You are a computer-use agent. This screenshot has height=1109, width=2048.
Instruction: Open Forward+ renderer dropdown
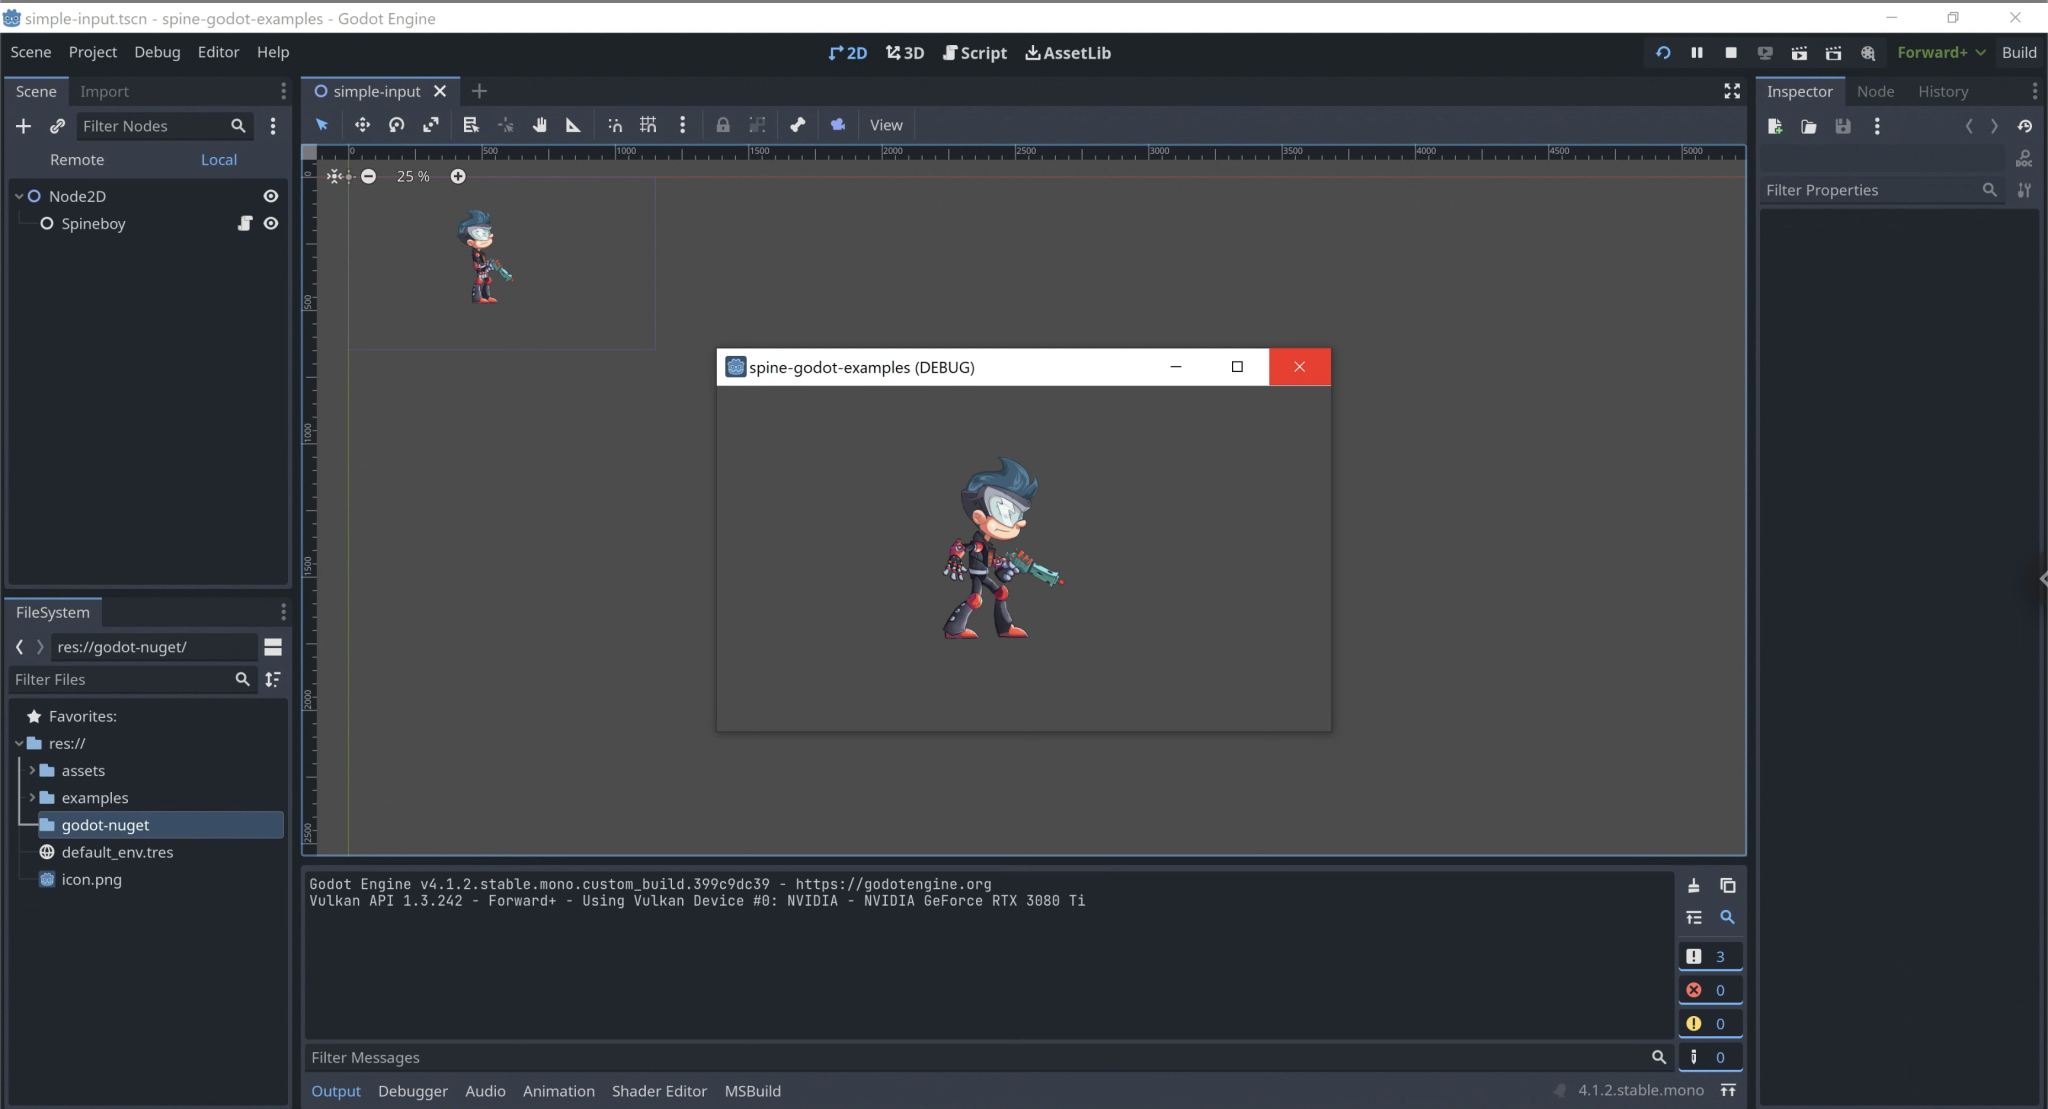pos(1941,52)
